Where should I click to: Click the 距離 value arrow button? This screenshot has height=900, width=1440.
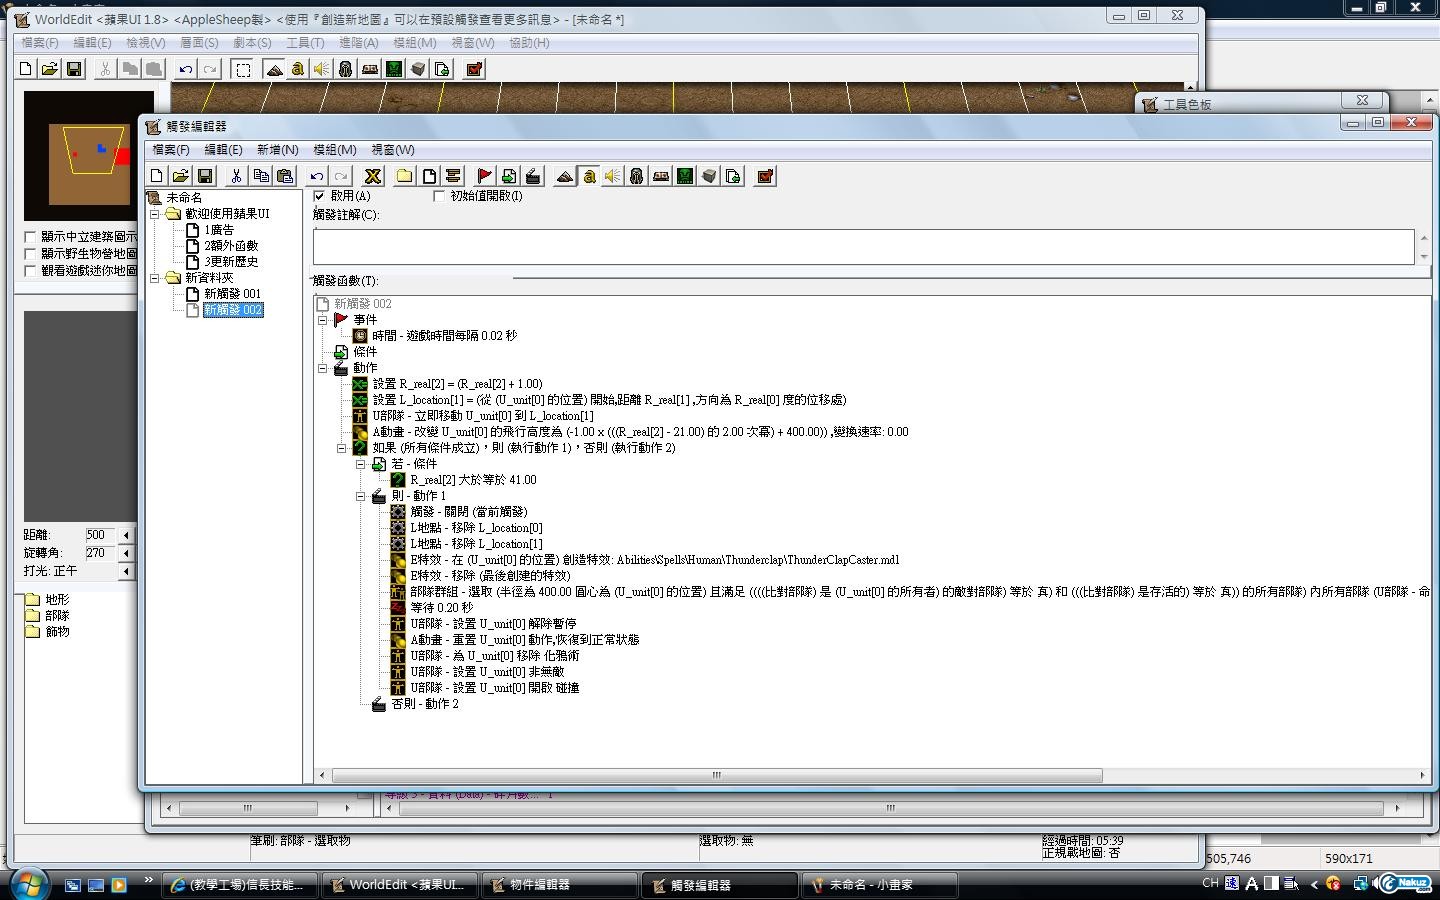pos(126,535)
